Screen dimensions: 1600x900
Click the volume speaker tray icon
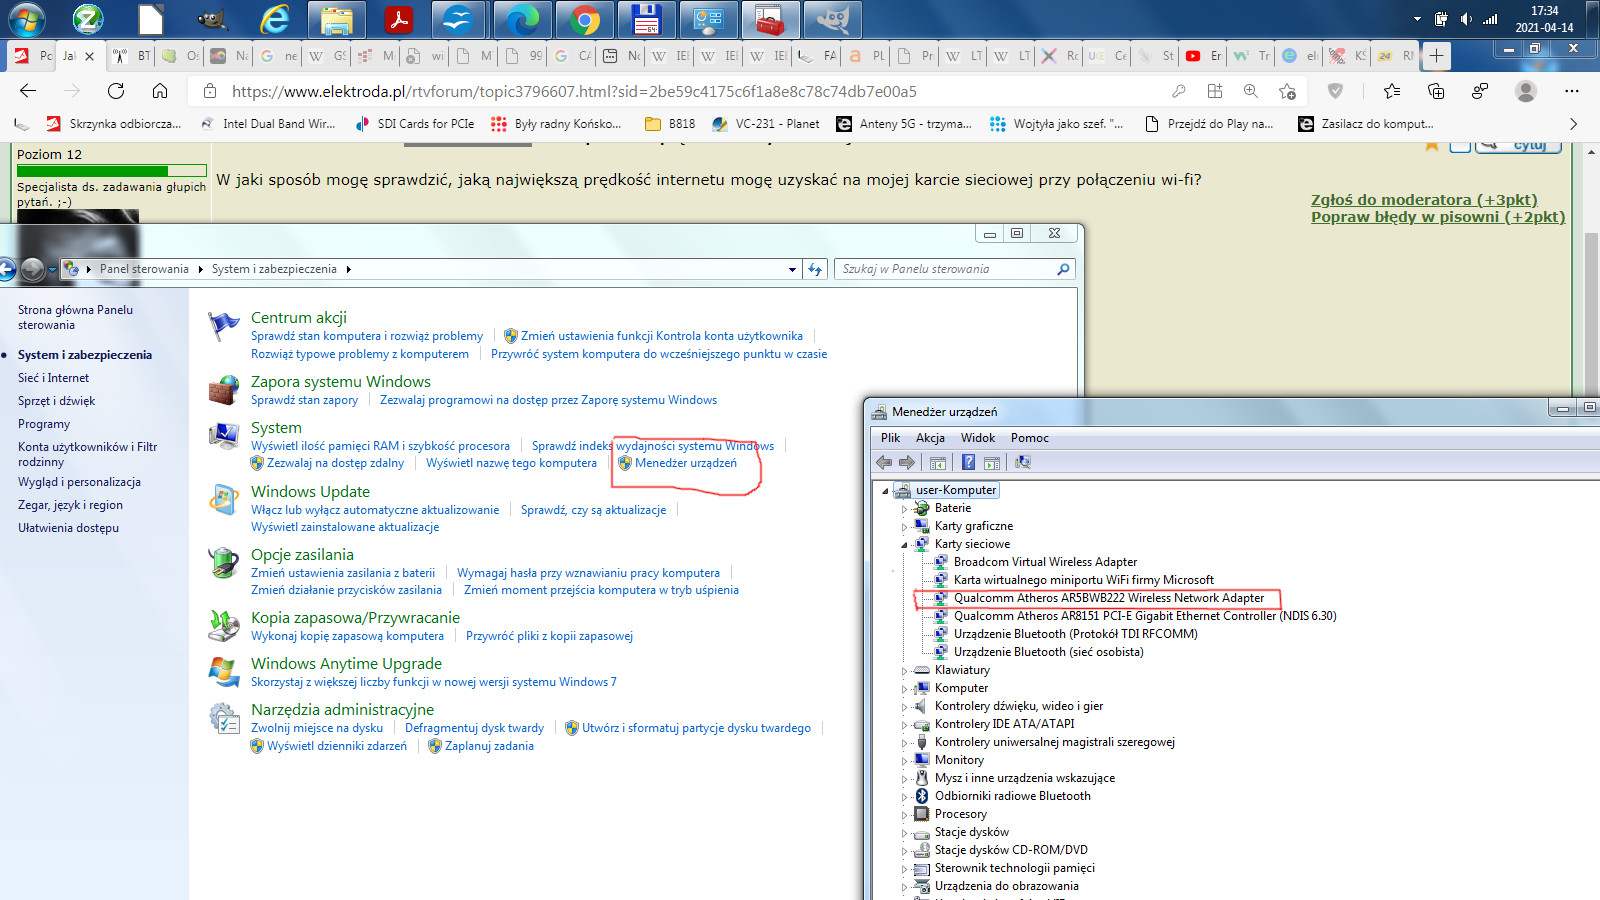coord(1465,19)
